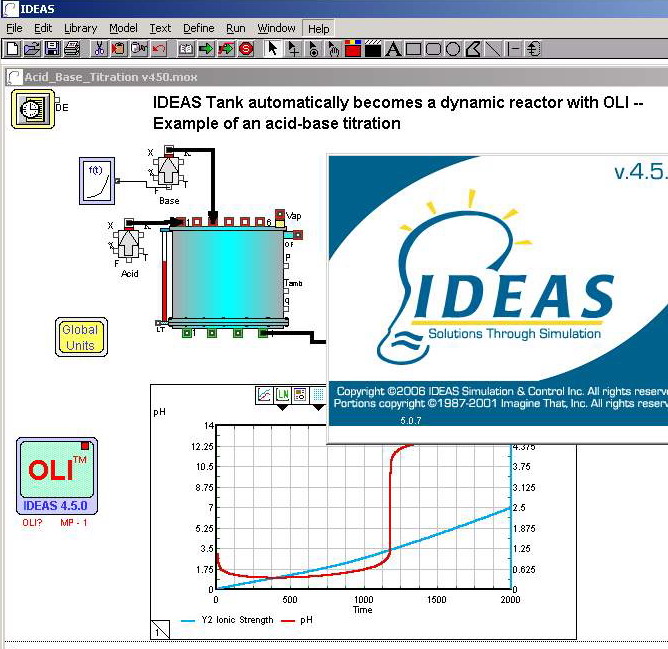The image size is (668, 649).
Task: Select the Acid source arrow block
Action: [x=128, y=244]
